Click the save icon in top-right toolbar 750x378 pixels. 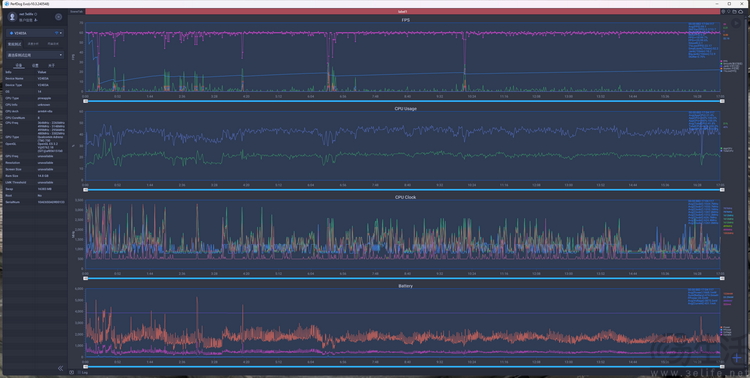pos(735,11)
